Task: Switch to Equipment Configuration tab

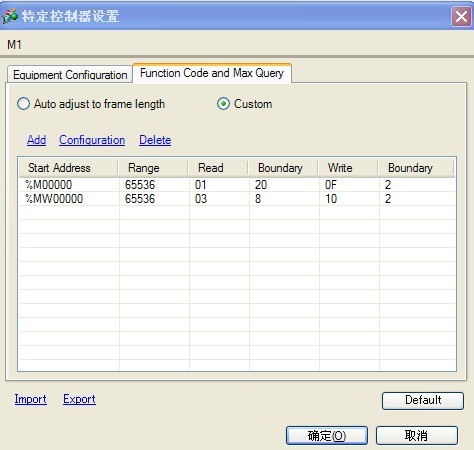Action: point(70,75)
